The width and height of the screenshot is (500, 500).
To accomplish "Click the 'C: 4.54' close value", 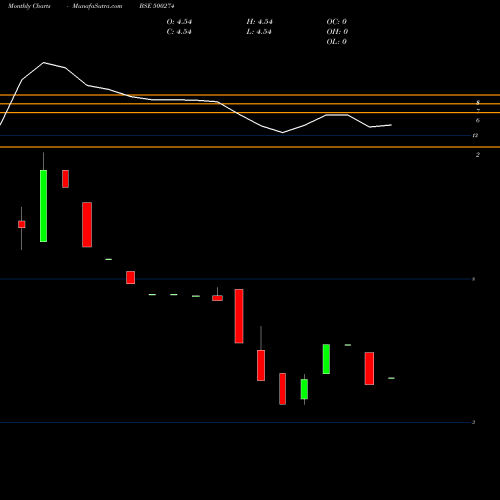I will 179,32.
